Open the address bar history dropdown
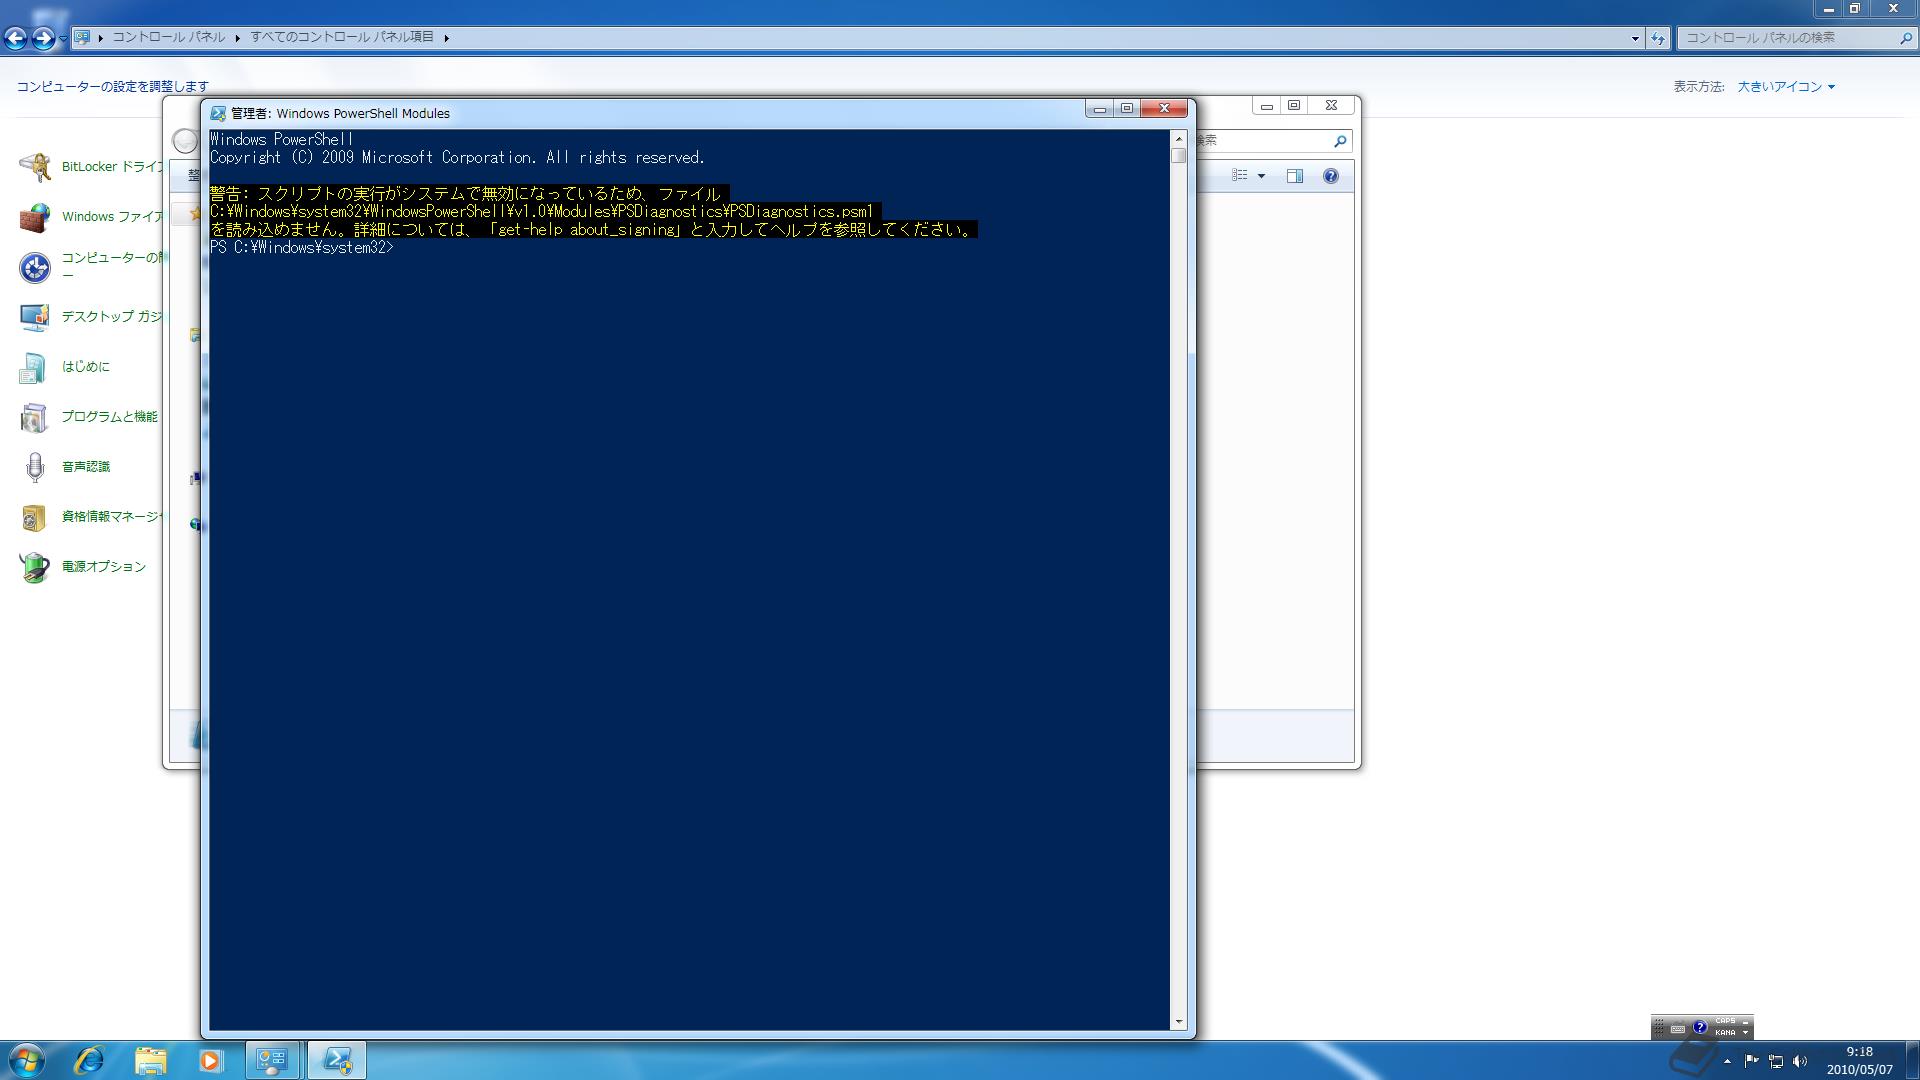Image resolution: width=1920 pixels, height=1080 pixels. (1635, 38)
